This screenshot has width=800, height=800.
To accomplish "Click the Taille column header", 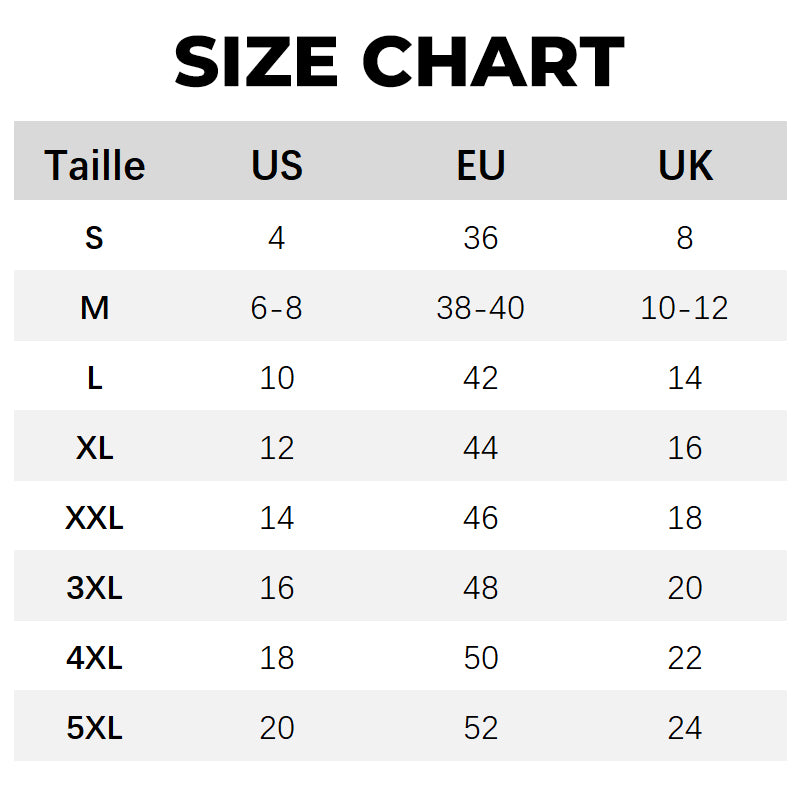I will pos(95,165).
